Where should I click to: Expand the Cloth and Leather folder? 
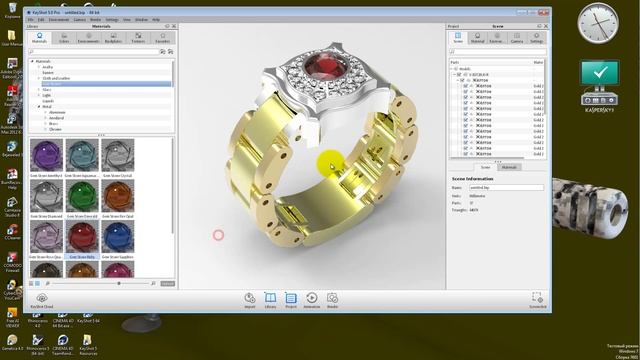click(39, 78)
